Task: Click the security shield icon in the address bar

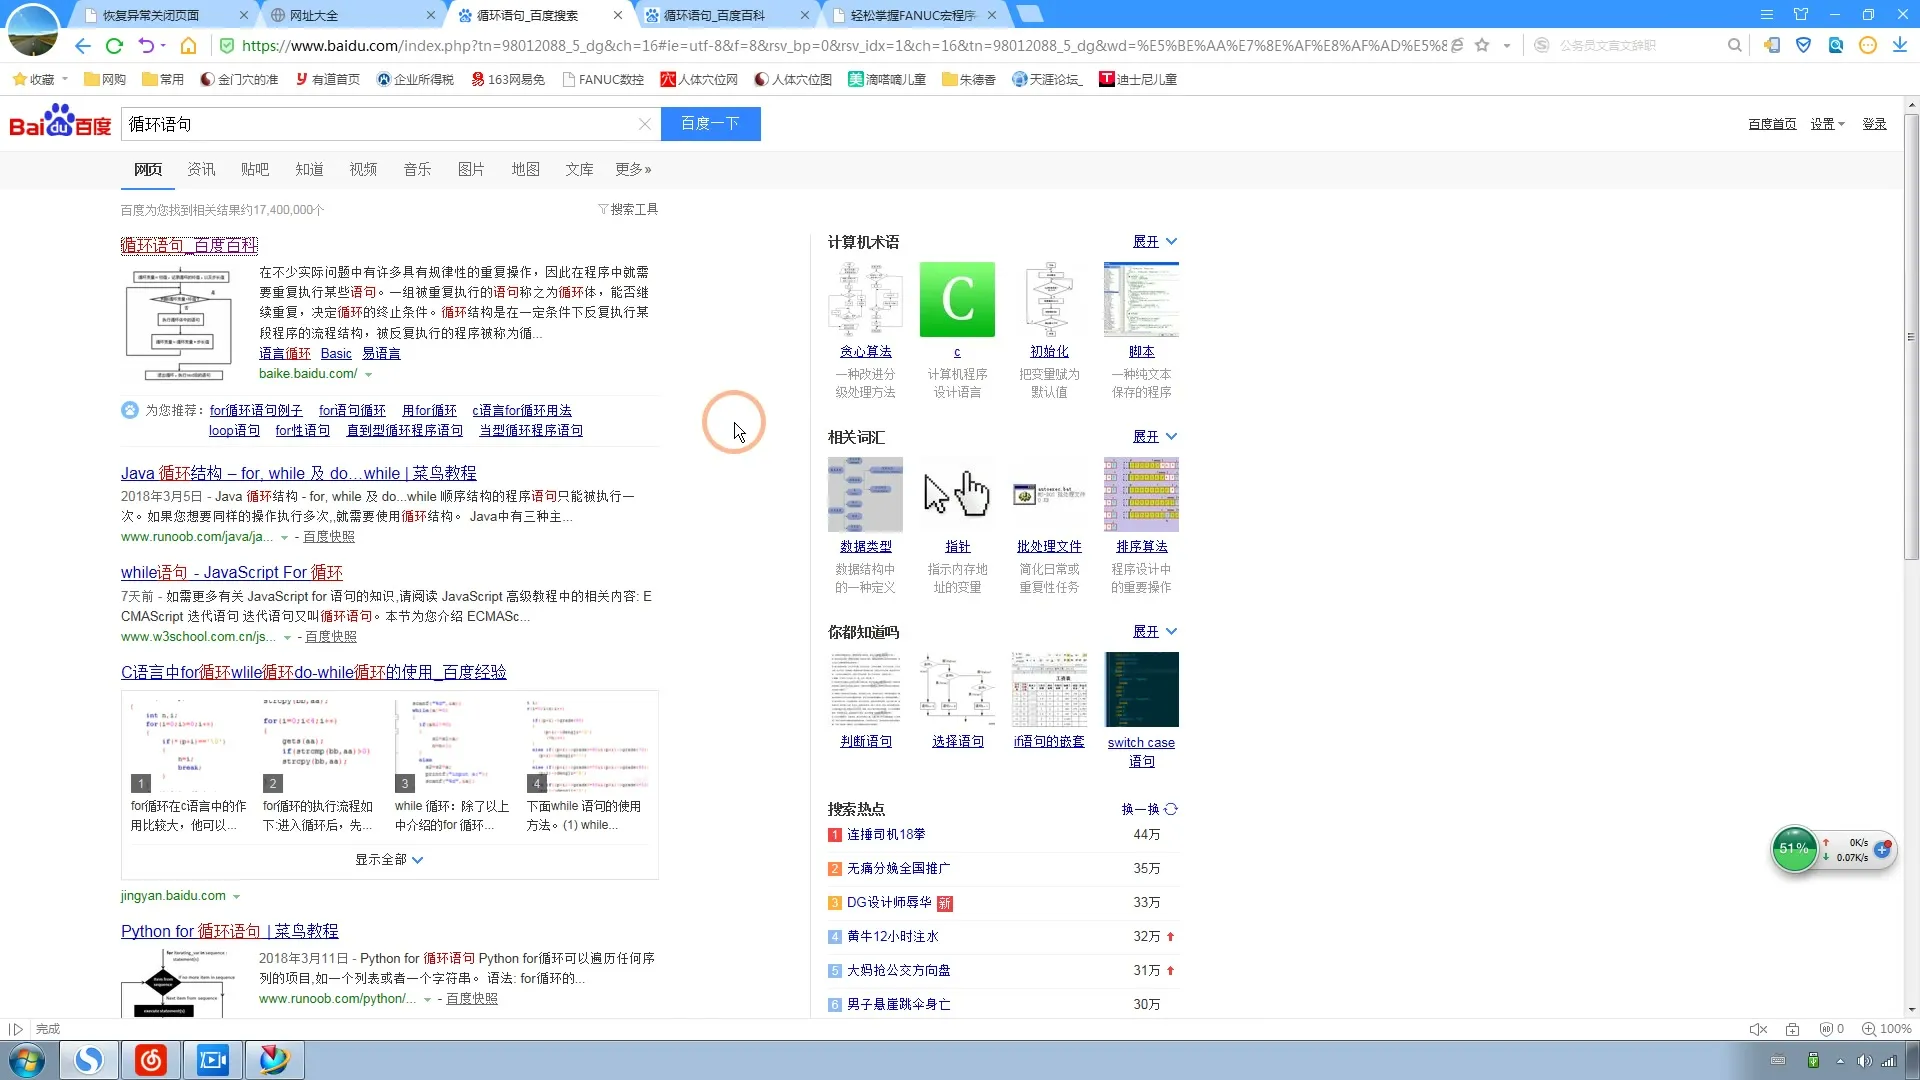Action: coord(228,45)
